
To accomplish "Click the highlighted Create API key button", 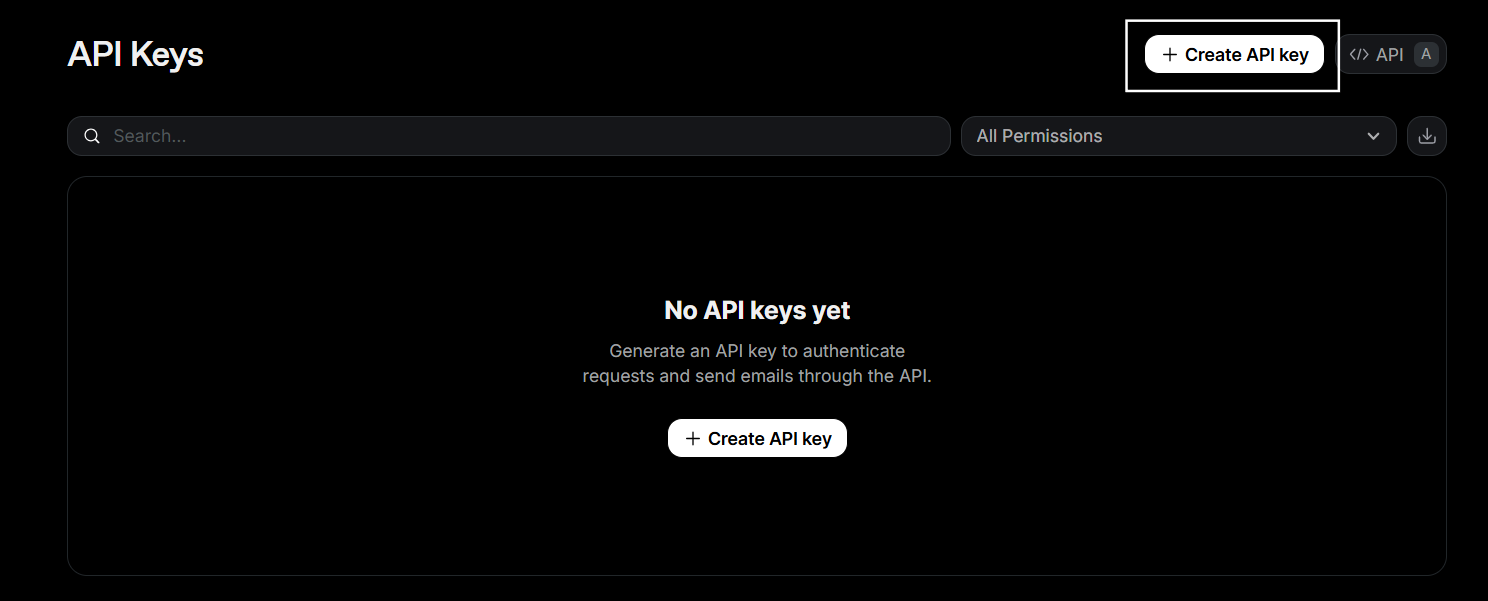I will click(1234, 54).
